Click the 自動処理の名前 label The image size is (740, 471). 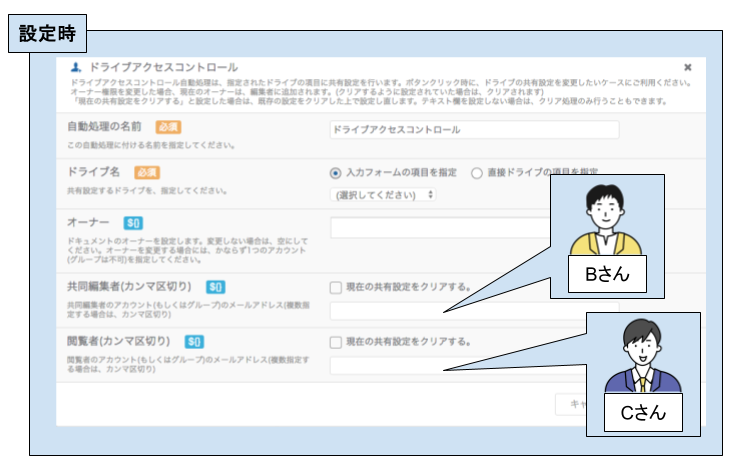pyautogui.click(x=104, y=126)
